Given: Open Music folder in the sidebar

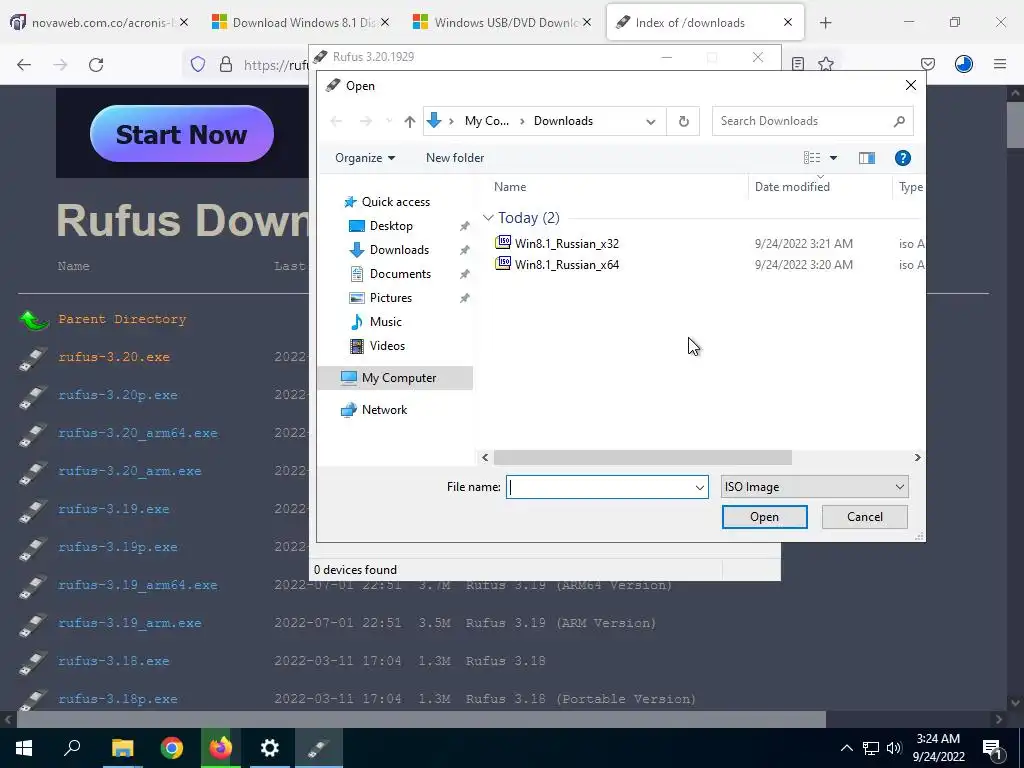Looking at the screenshot, I should point(385,322).
